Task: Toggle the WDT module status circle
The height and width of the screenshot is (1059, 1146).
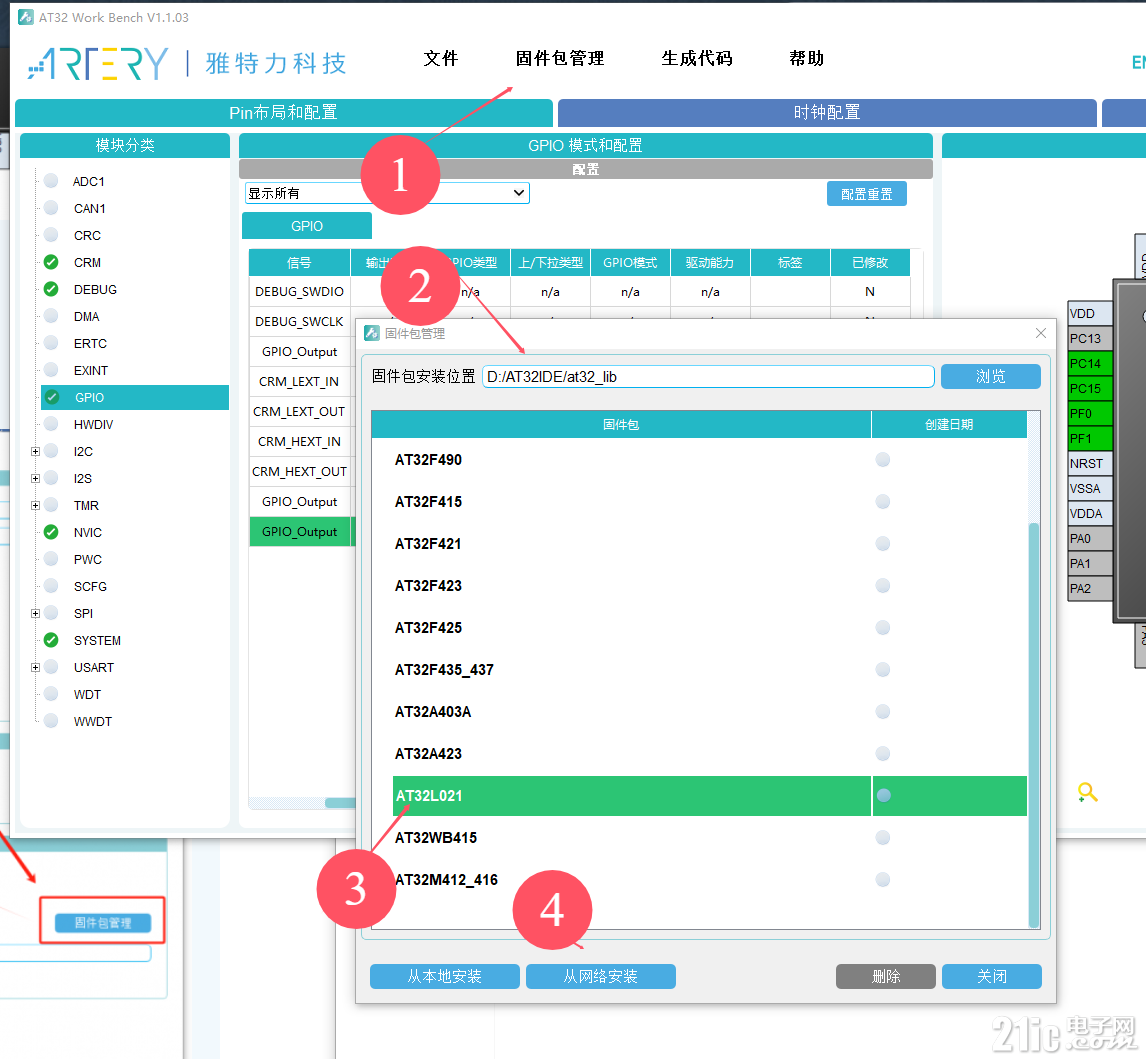Action: 51,694
